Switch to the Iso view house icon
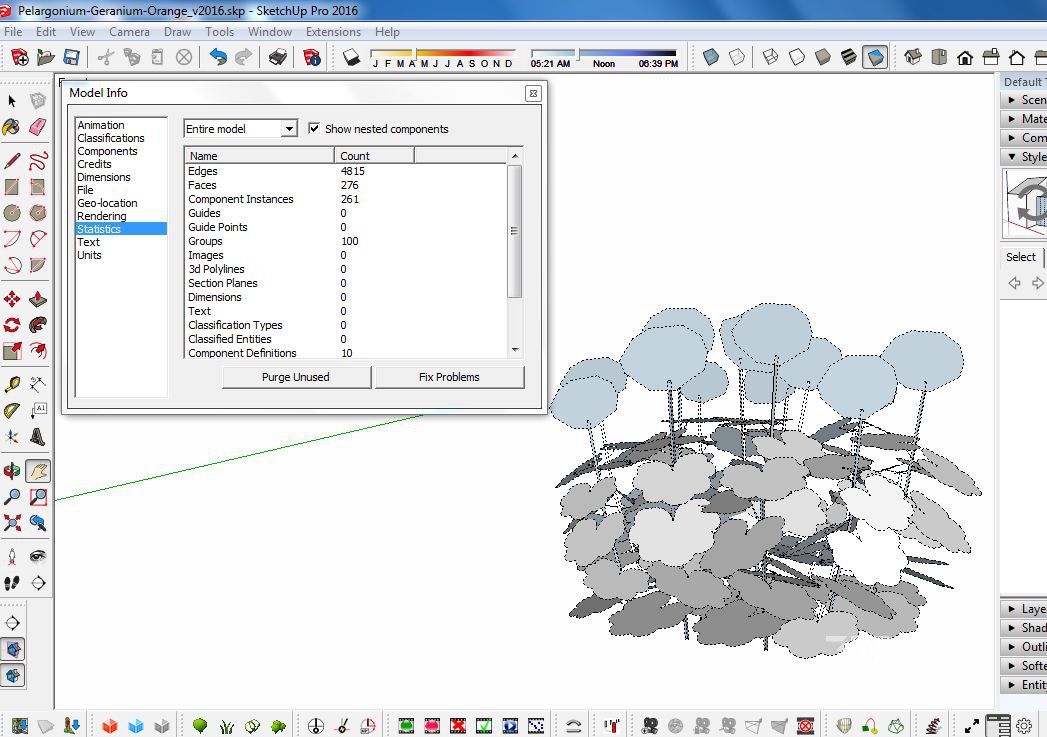 913,58
